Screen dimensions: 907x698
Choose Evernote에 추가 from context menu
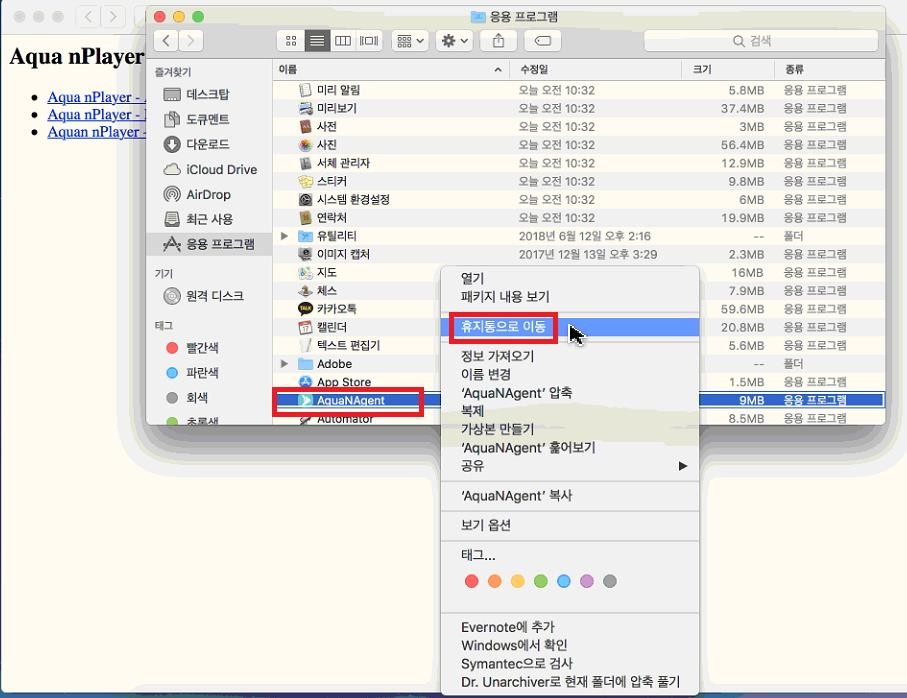coord(570,627)
